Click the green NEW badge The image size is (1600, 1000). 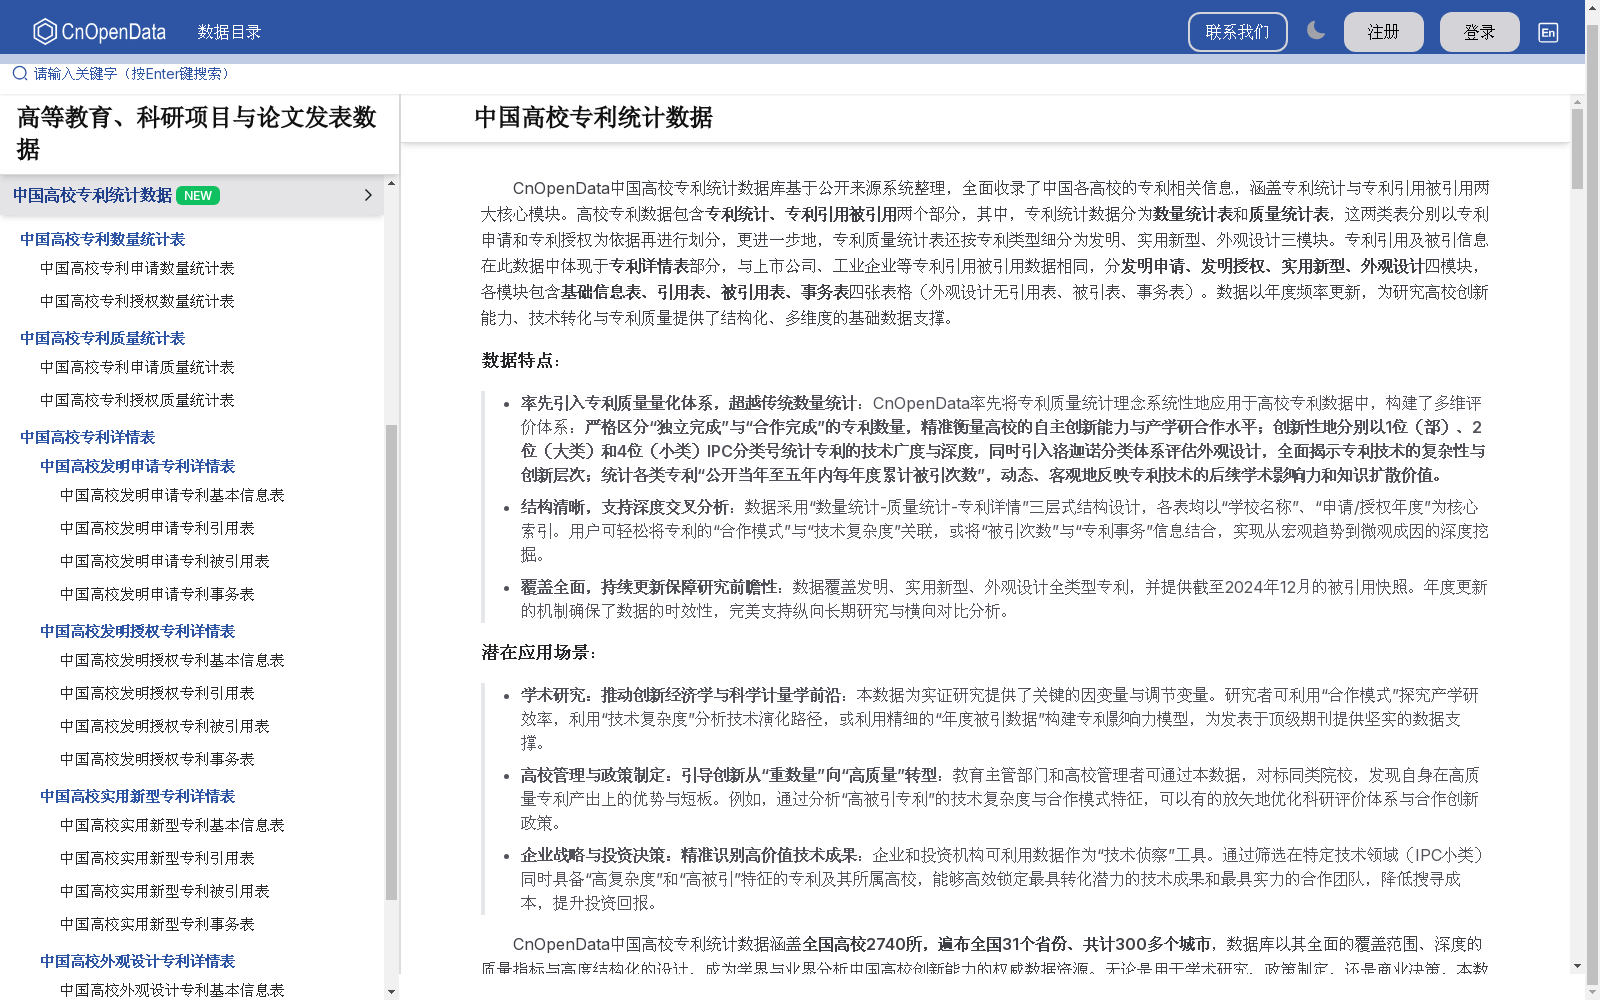coord(198,195)
